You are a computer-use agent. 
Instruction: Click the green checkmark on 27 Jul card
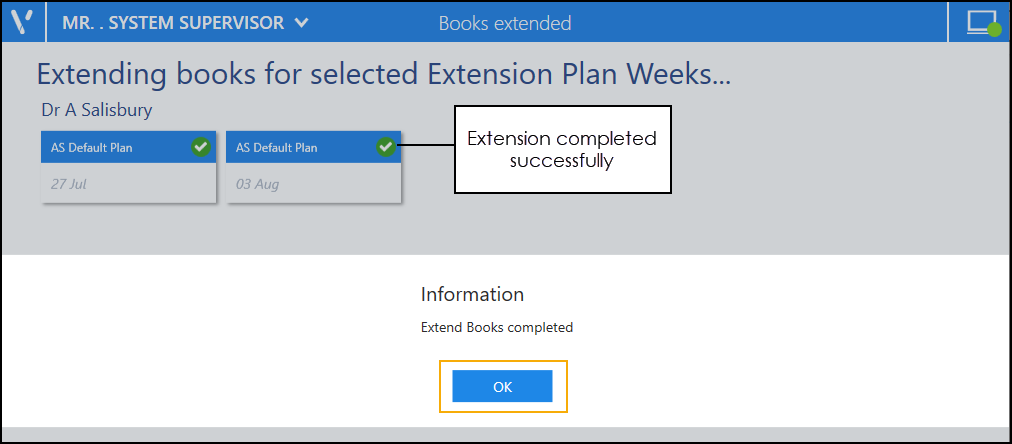tap(201, 147)
